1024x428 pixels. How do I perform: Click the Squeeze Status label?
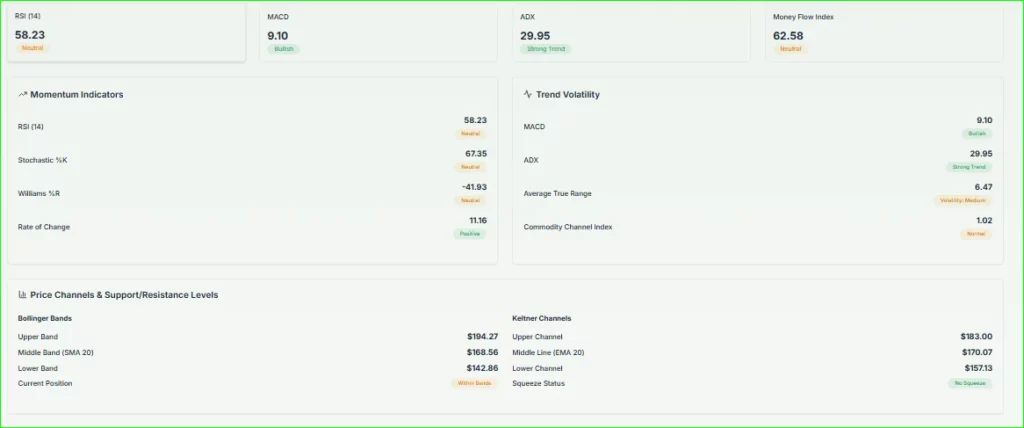point(539,384)
